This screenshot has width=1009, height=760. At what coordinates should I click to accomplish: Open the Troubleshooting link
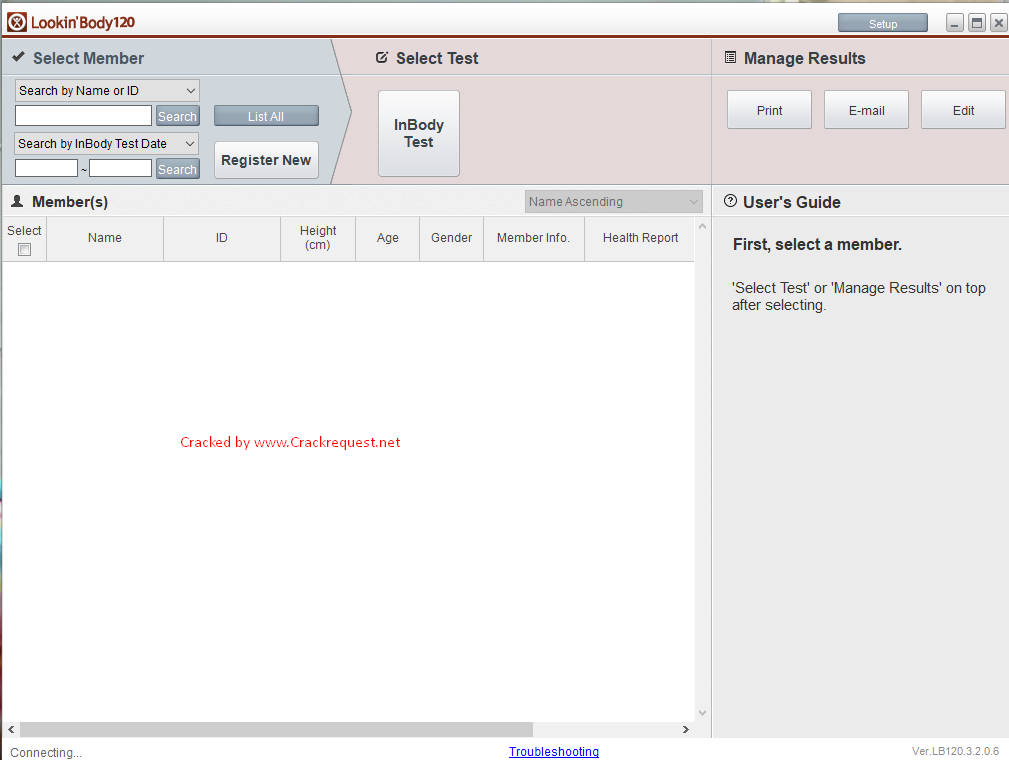553,752
